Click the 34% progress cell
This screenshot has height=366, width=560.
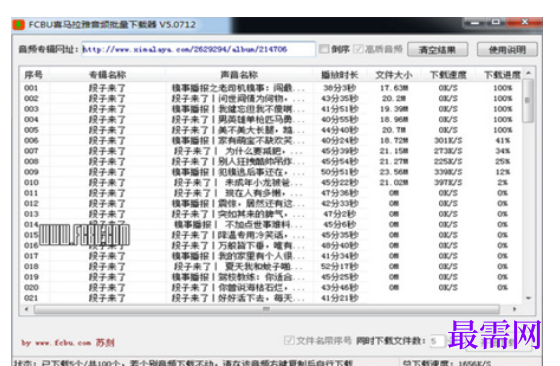click(x=502, y=151)
